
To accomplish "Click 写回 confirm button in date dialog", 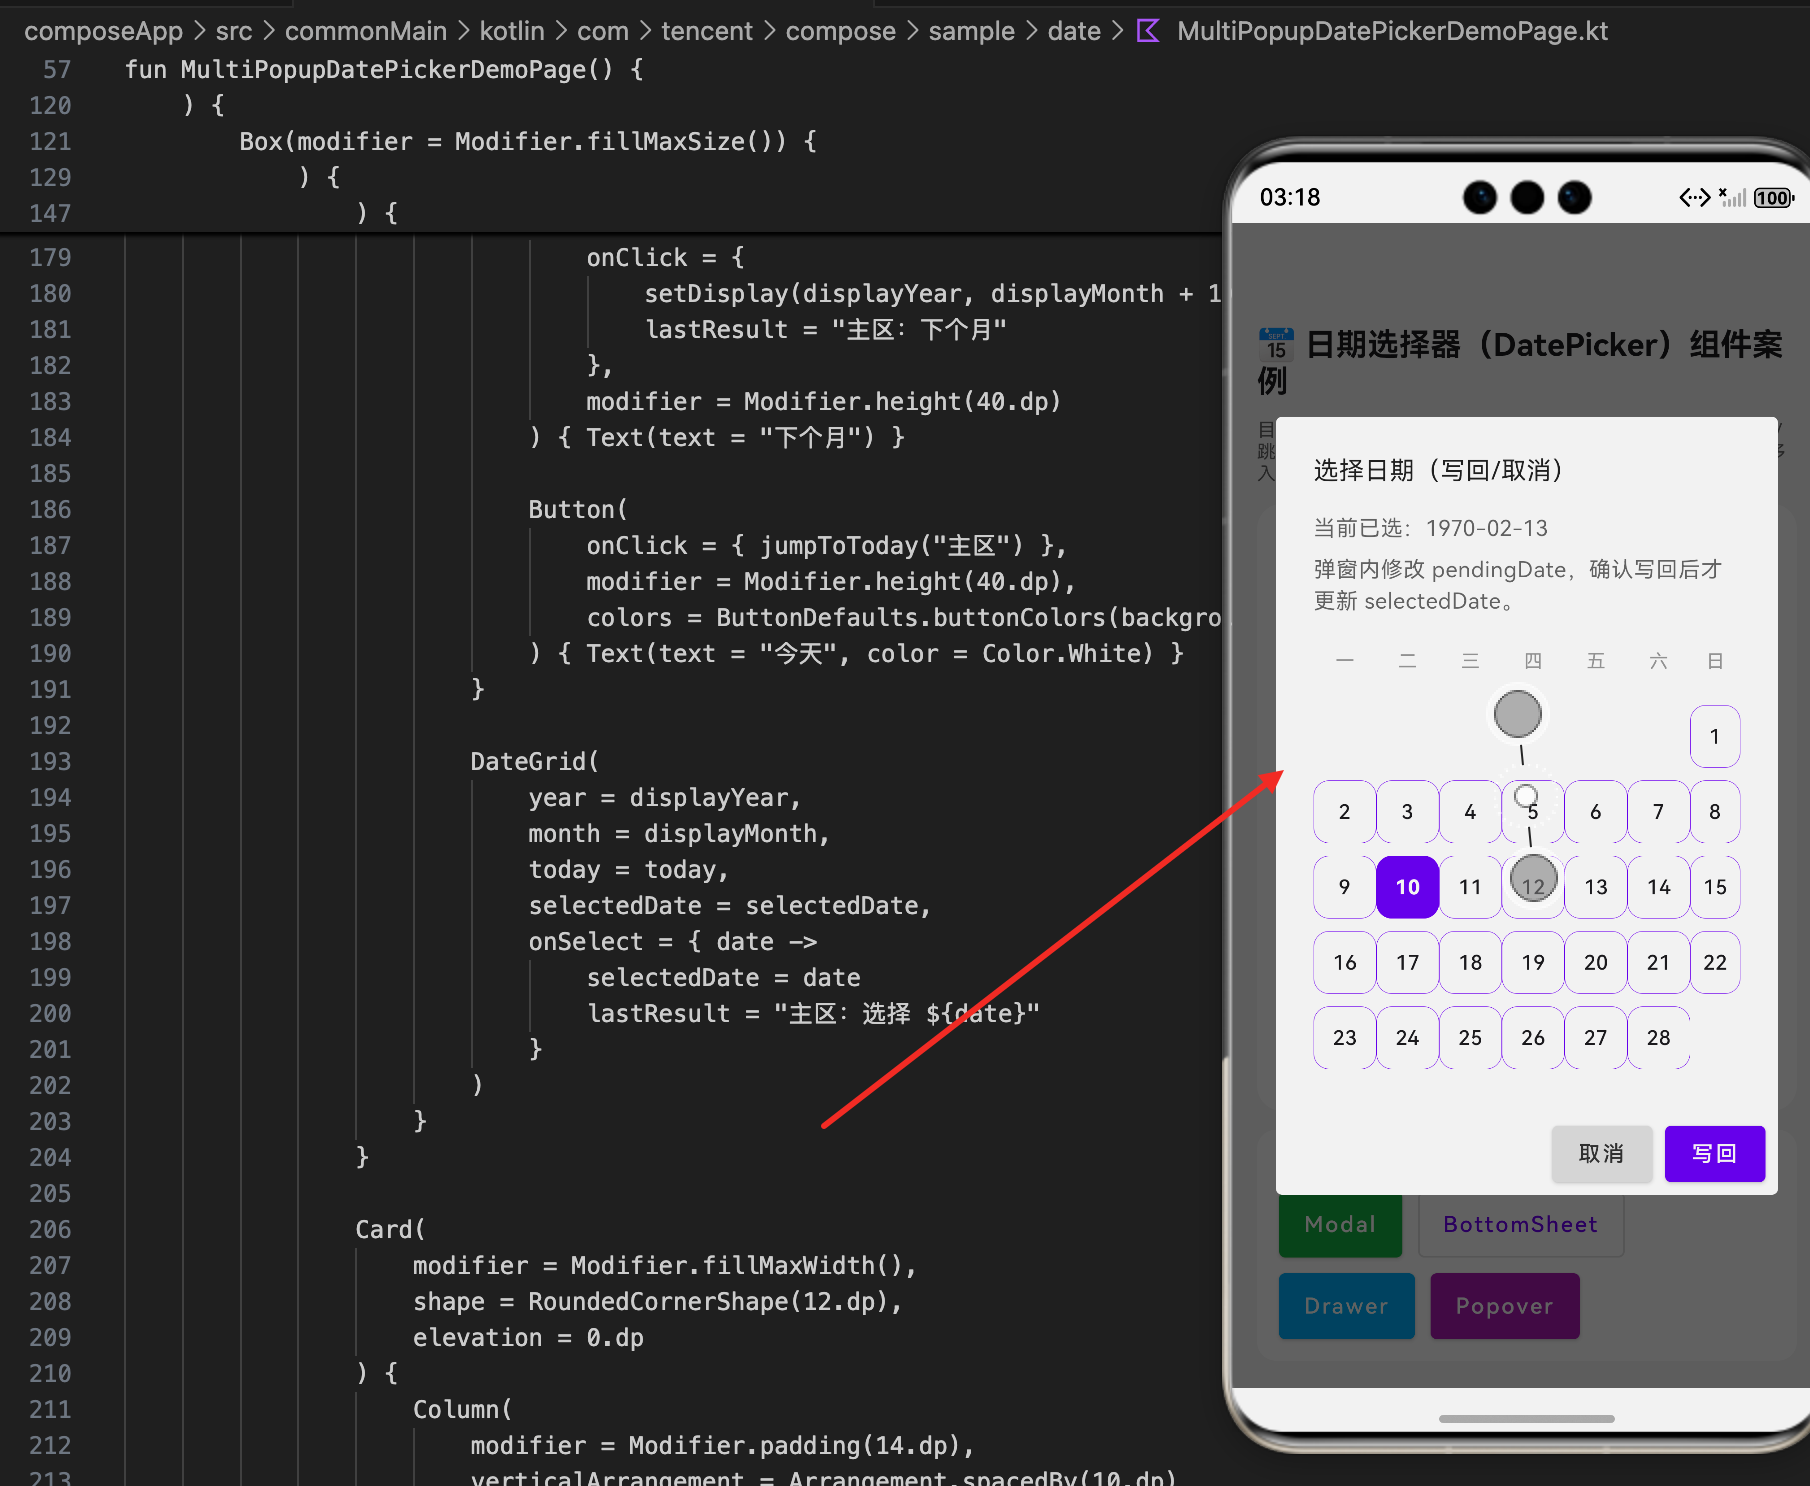I will pos(1714,1153).
